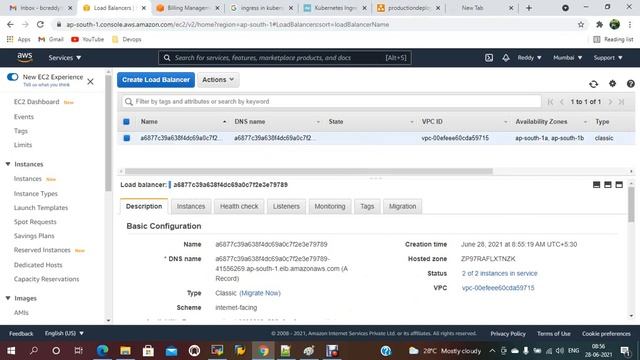The height and width of the screenshot is (360, 640).
Task: Select split details pane layout icon
Action: point(608,185)
